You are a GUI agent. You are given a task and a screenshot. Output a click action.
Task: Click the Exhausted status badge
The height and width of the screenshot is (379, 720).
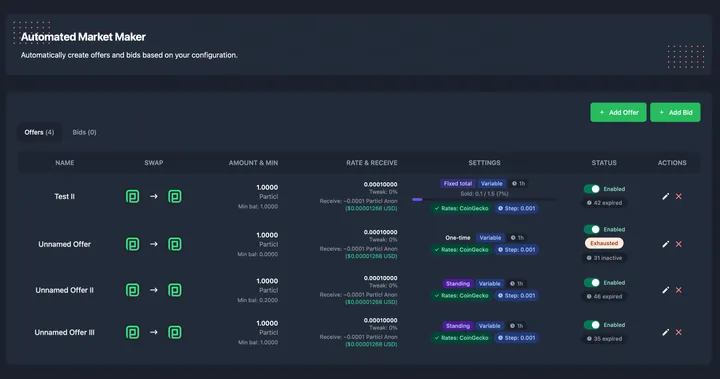(x=604, y=243)
